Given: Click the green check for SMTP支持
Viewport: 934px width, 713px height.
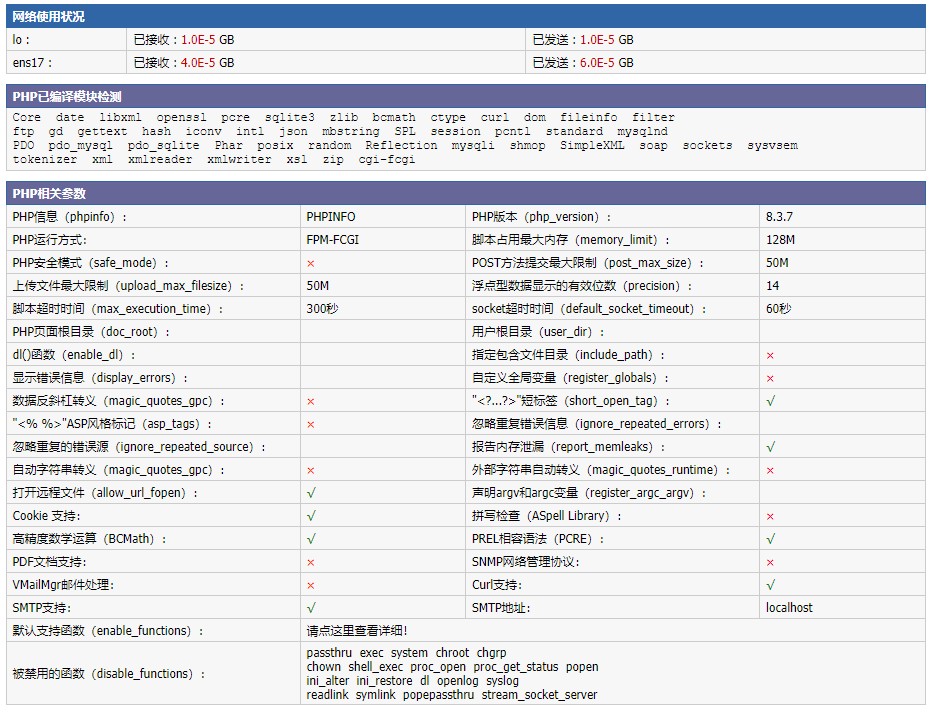Looking at the screenshot, I should point(311,608).
